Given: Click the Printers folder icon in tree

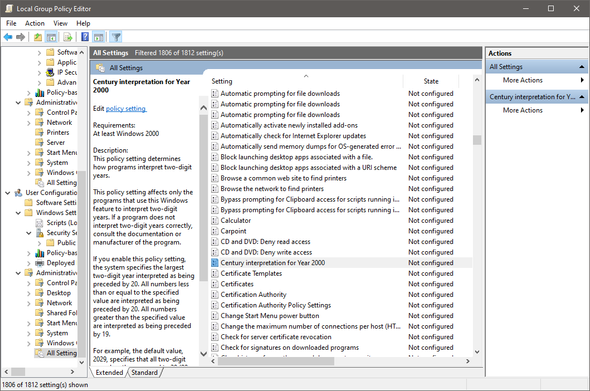Looking at the screenshot, I should pyautogui.click(x=40, y=132).
